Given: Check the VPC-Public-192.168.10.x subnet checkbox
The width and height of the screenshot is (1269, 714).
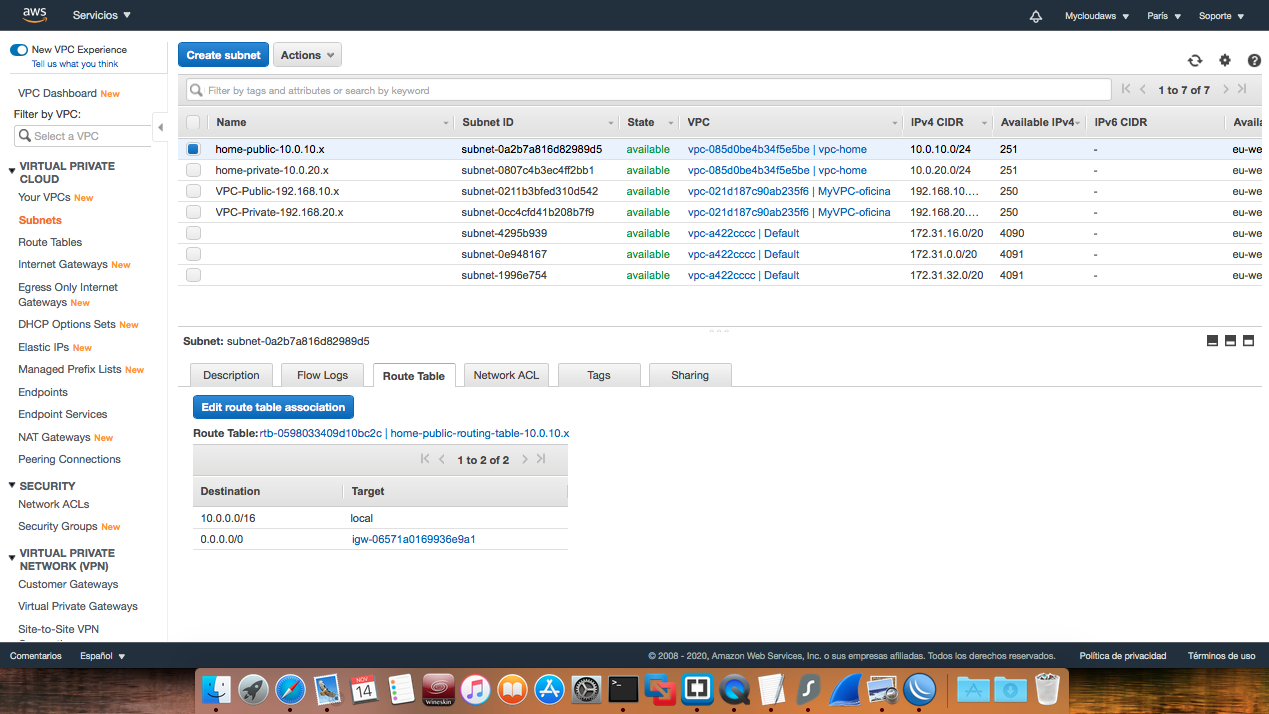Looking at the screenshot, I should click(193, 191).
